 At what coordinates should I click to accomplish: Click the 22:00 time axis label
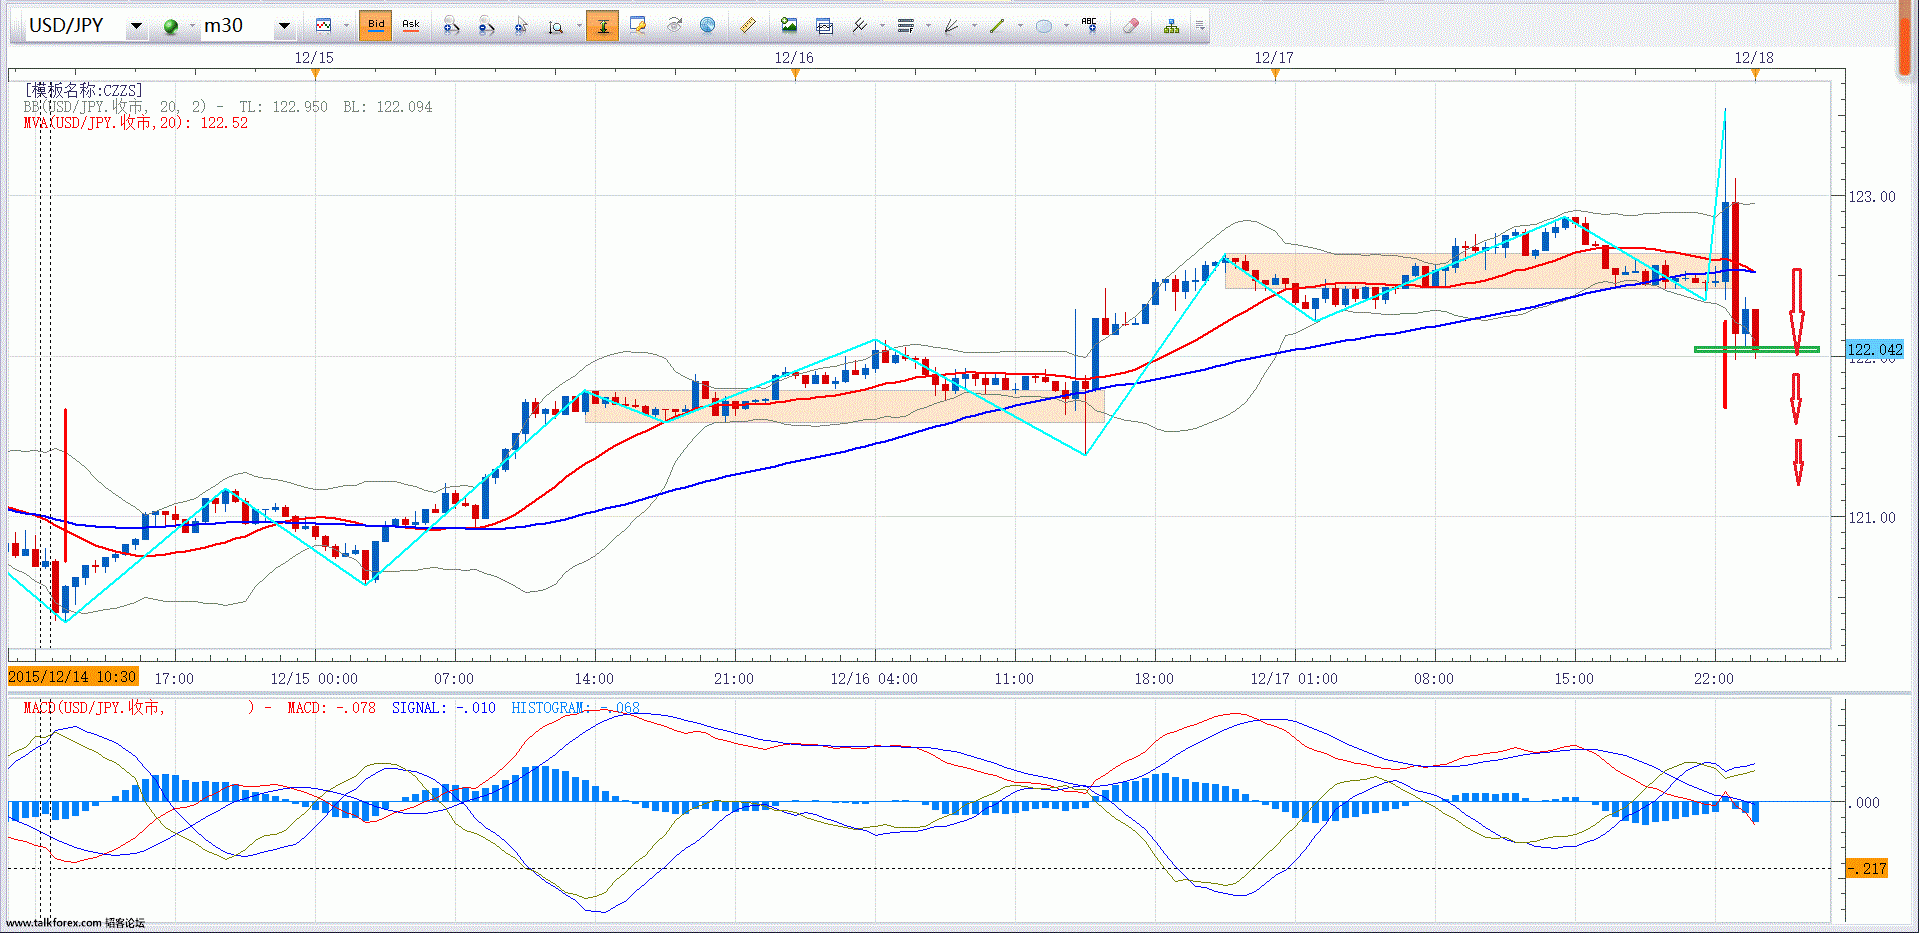1714,679
